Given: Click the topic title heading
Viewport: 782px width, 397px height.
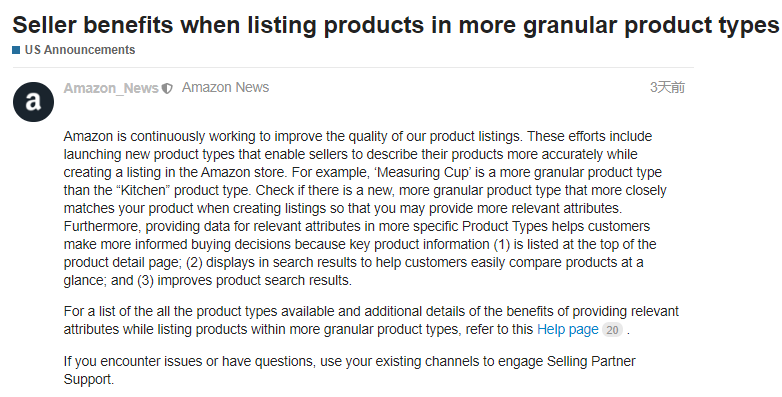Looking at the screenshot, I should pyautogui.click(x=395, y=24).
